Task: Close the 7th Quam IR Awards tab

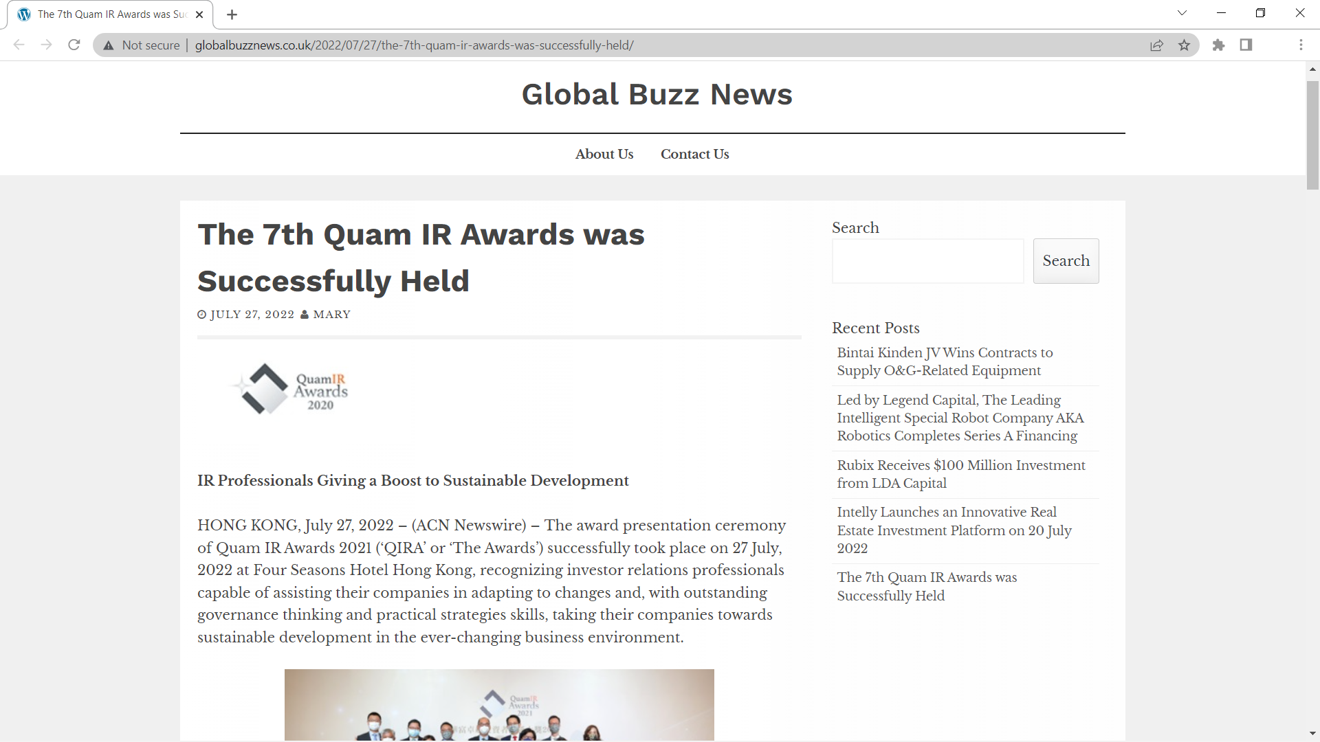Action: coord(199,15)
